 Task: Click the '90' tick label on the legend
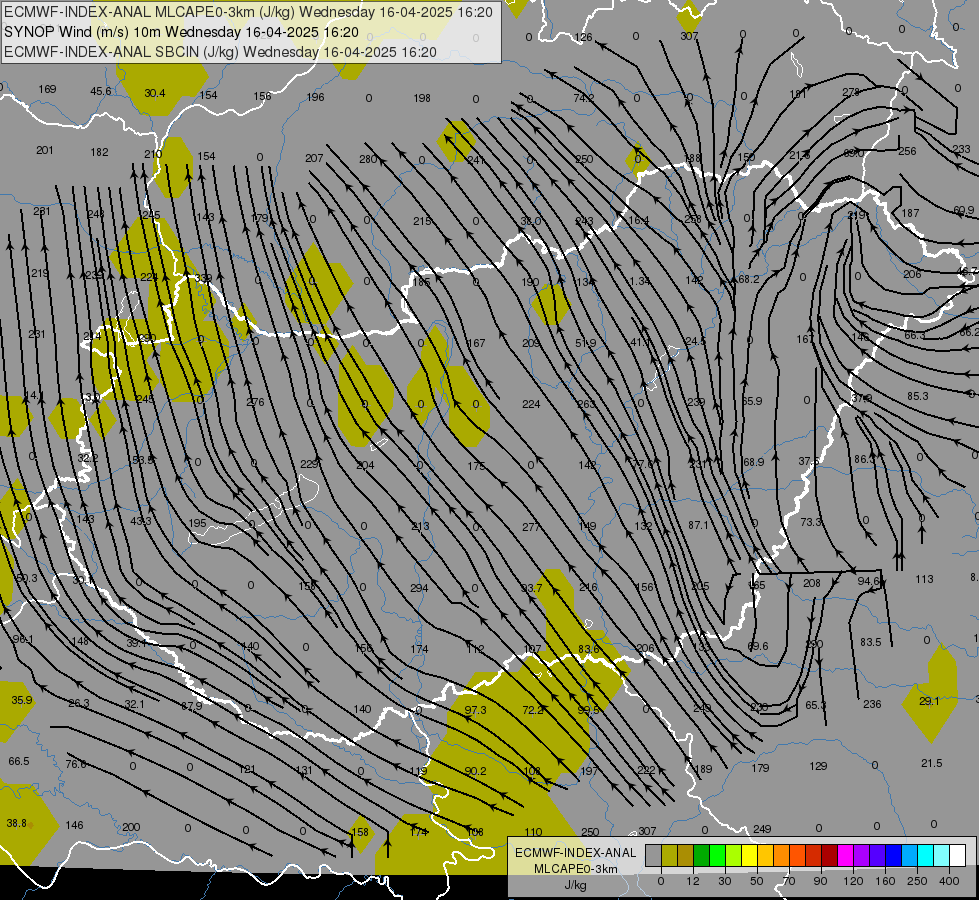(x=820, y=881)
